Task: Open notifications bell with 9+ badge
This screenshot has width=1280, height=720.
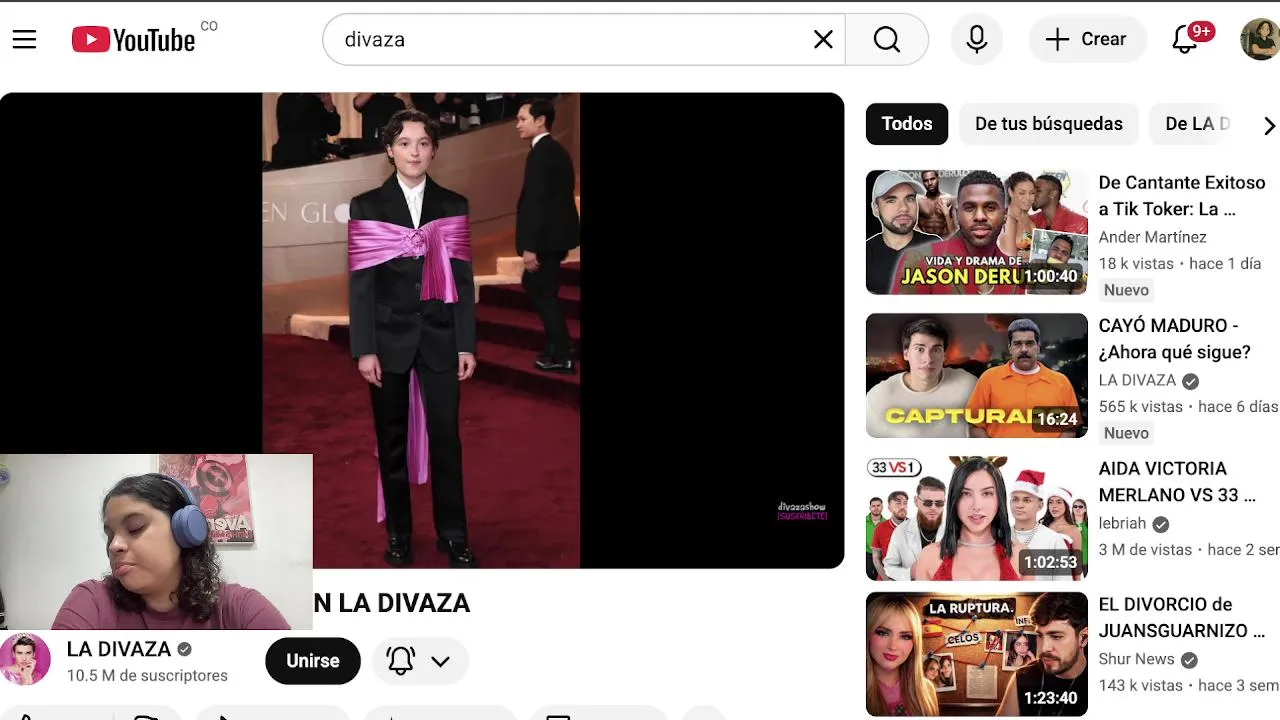Action: click(1186, 39)
